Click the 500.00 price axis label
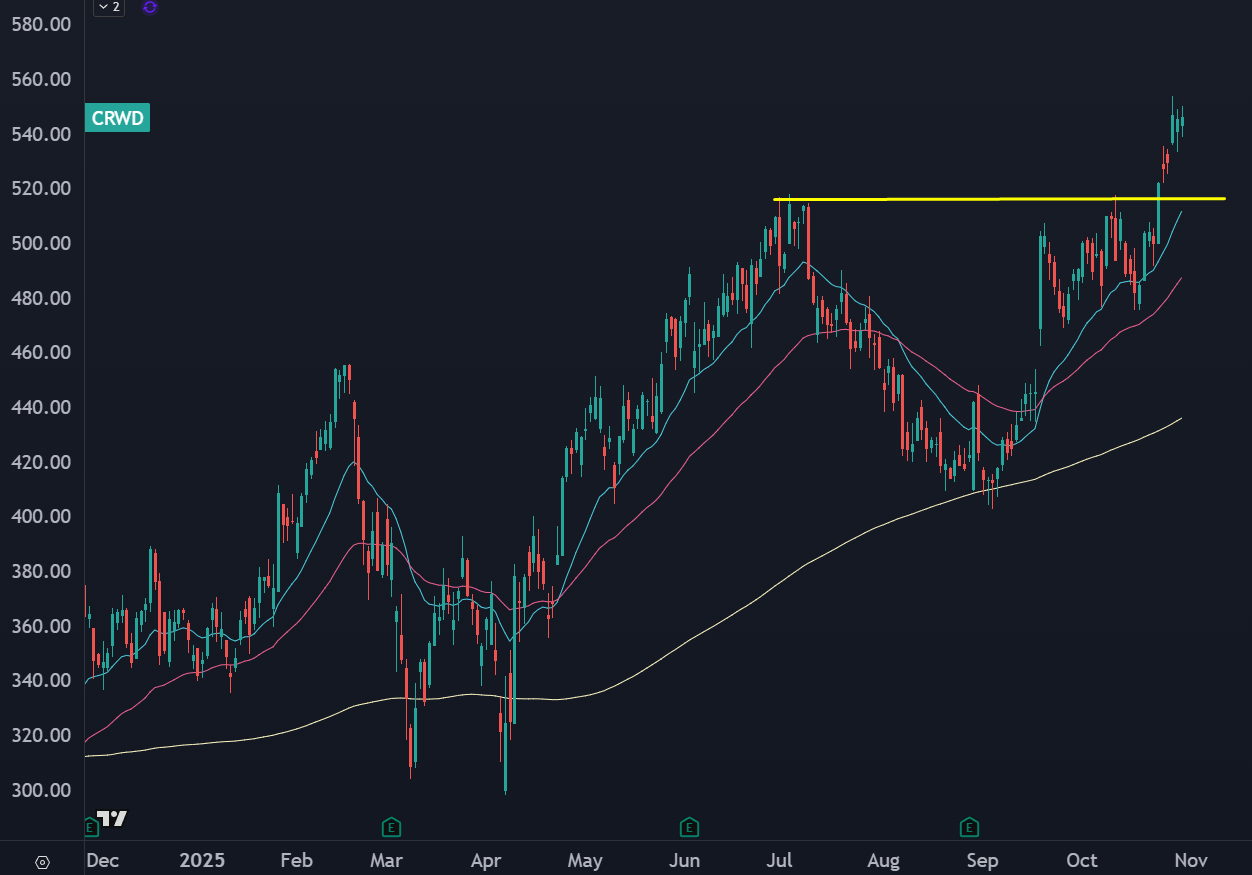 (x=40, y=243)
